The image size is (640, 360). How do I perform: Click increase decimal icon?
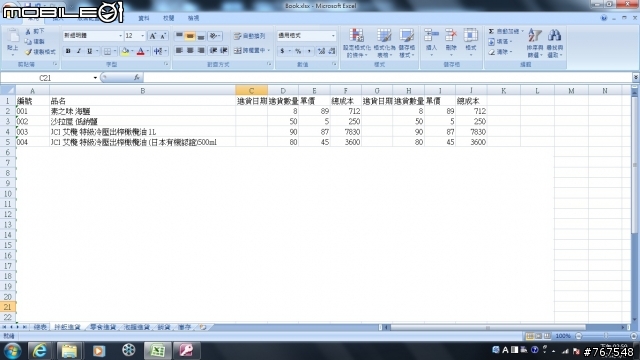[321, 51]
